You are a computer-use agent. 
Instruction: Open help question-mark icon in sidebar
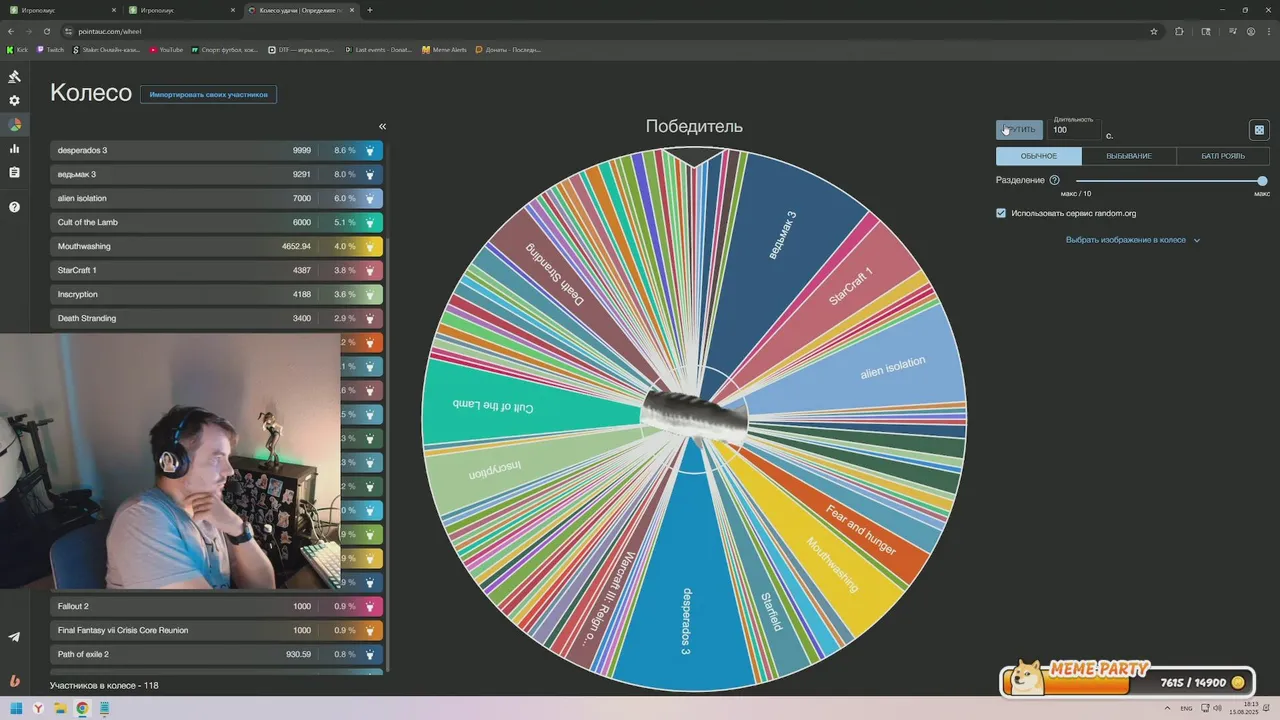(x=14, y=207)
